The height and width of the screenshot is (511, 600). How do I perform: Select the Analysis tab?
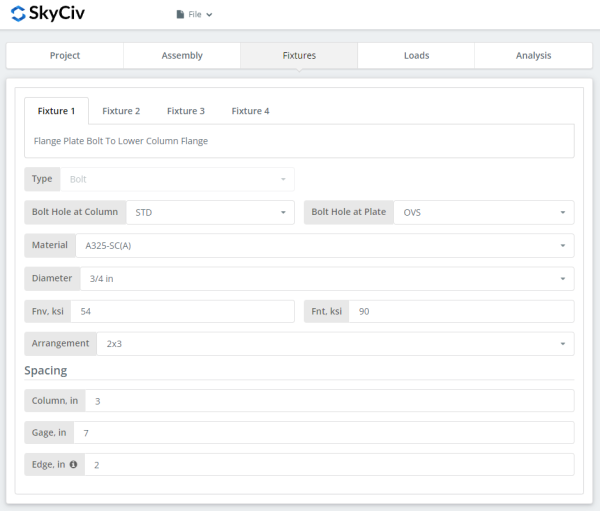[533, 56]
